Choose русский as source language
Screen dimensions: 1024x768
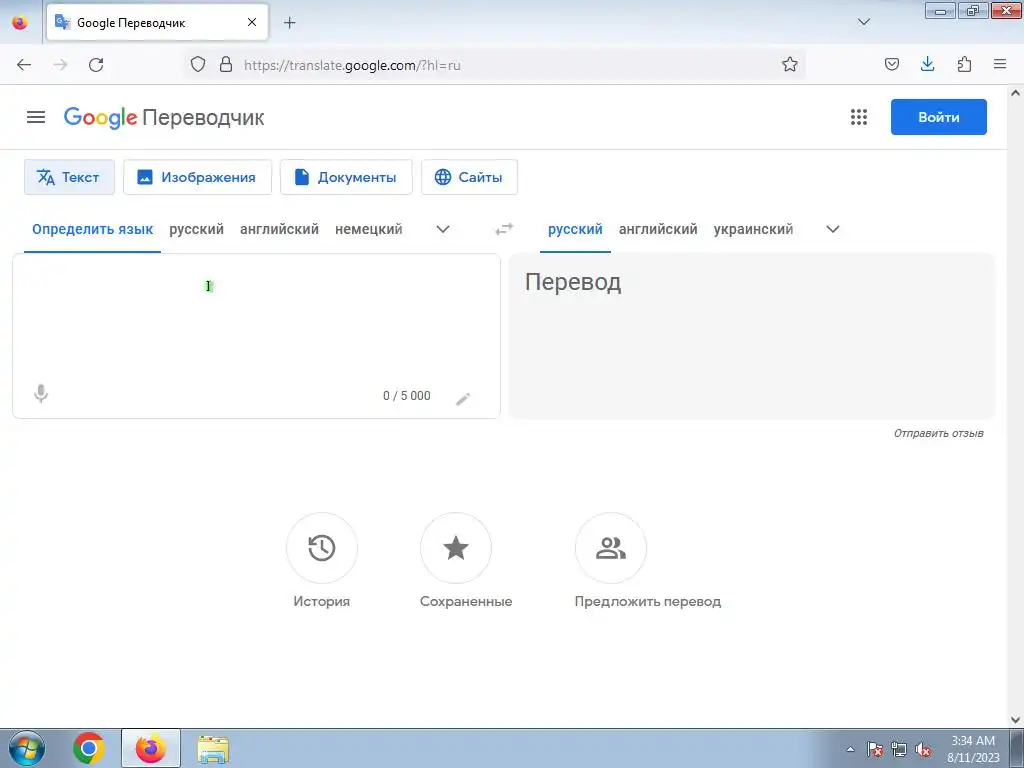tap(197, 229)
